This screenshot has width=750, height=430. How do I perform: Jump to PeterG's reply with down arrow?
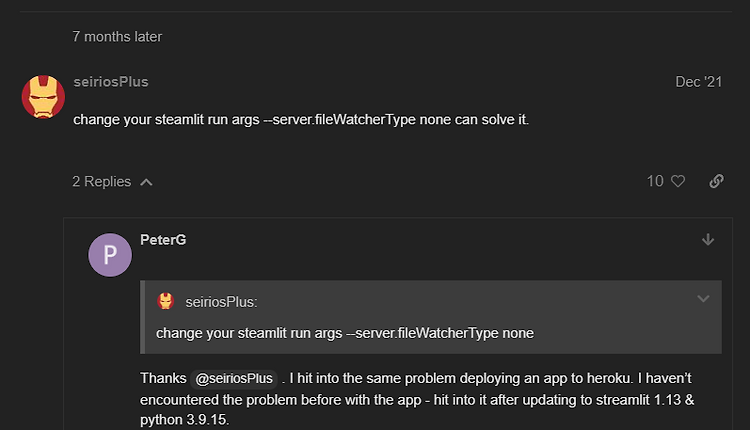[x=708, y=240]
